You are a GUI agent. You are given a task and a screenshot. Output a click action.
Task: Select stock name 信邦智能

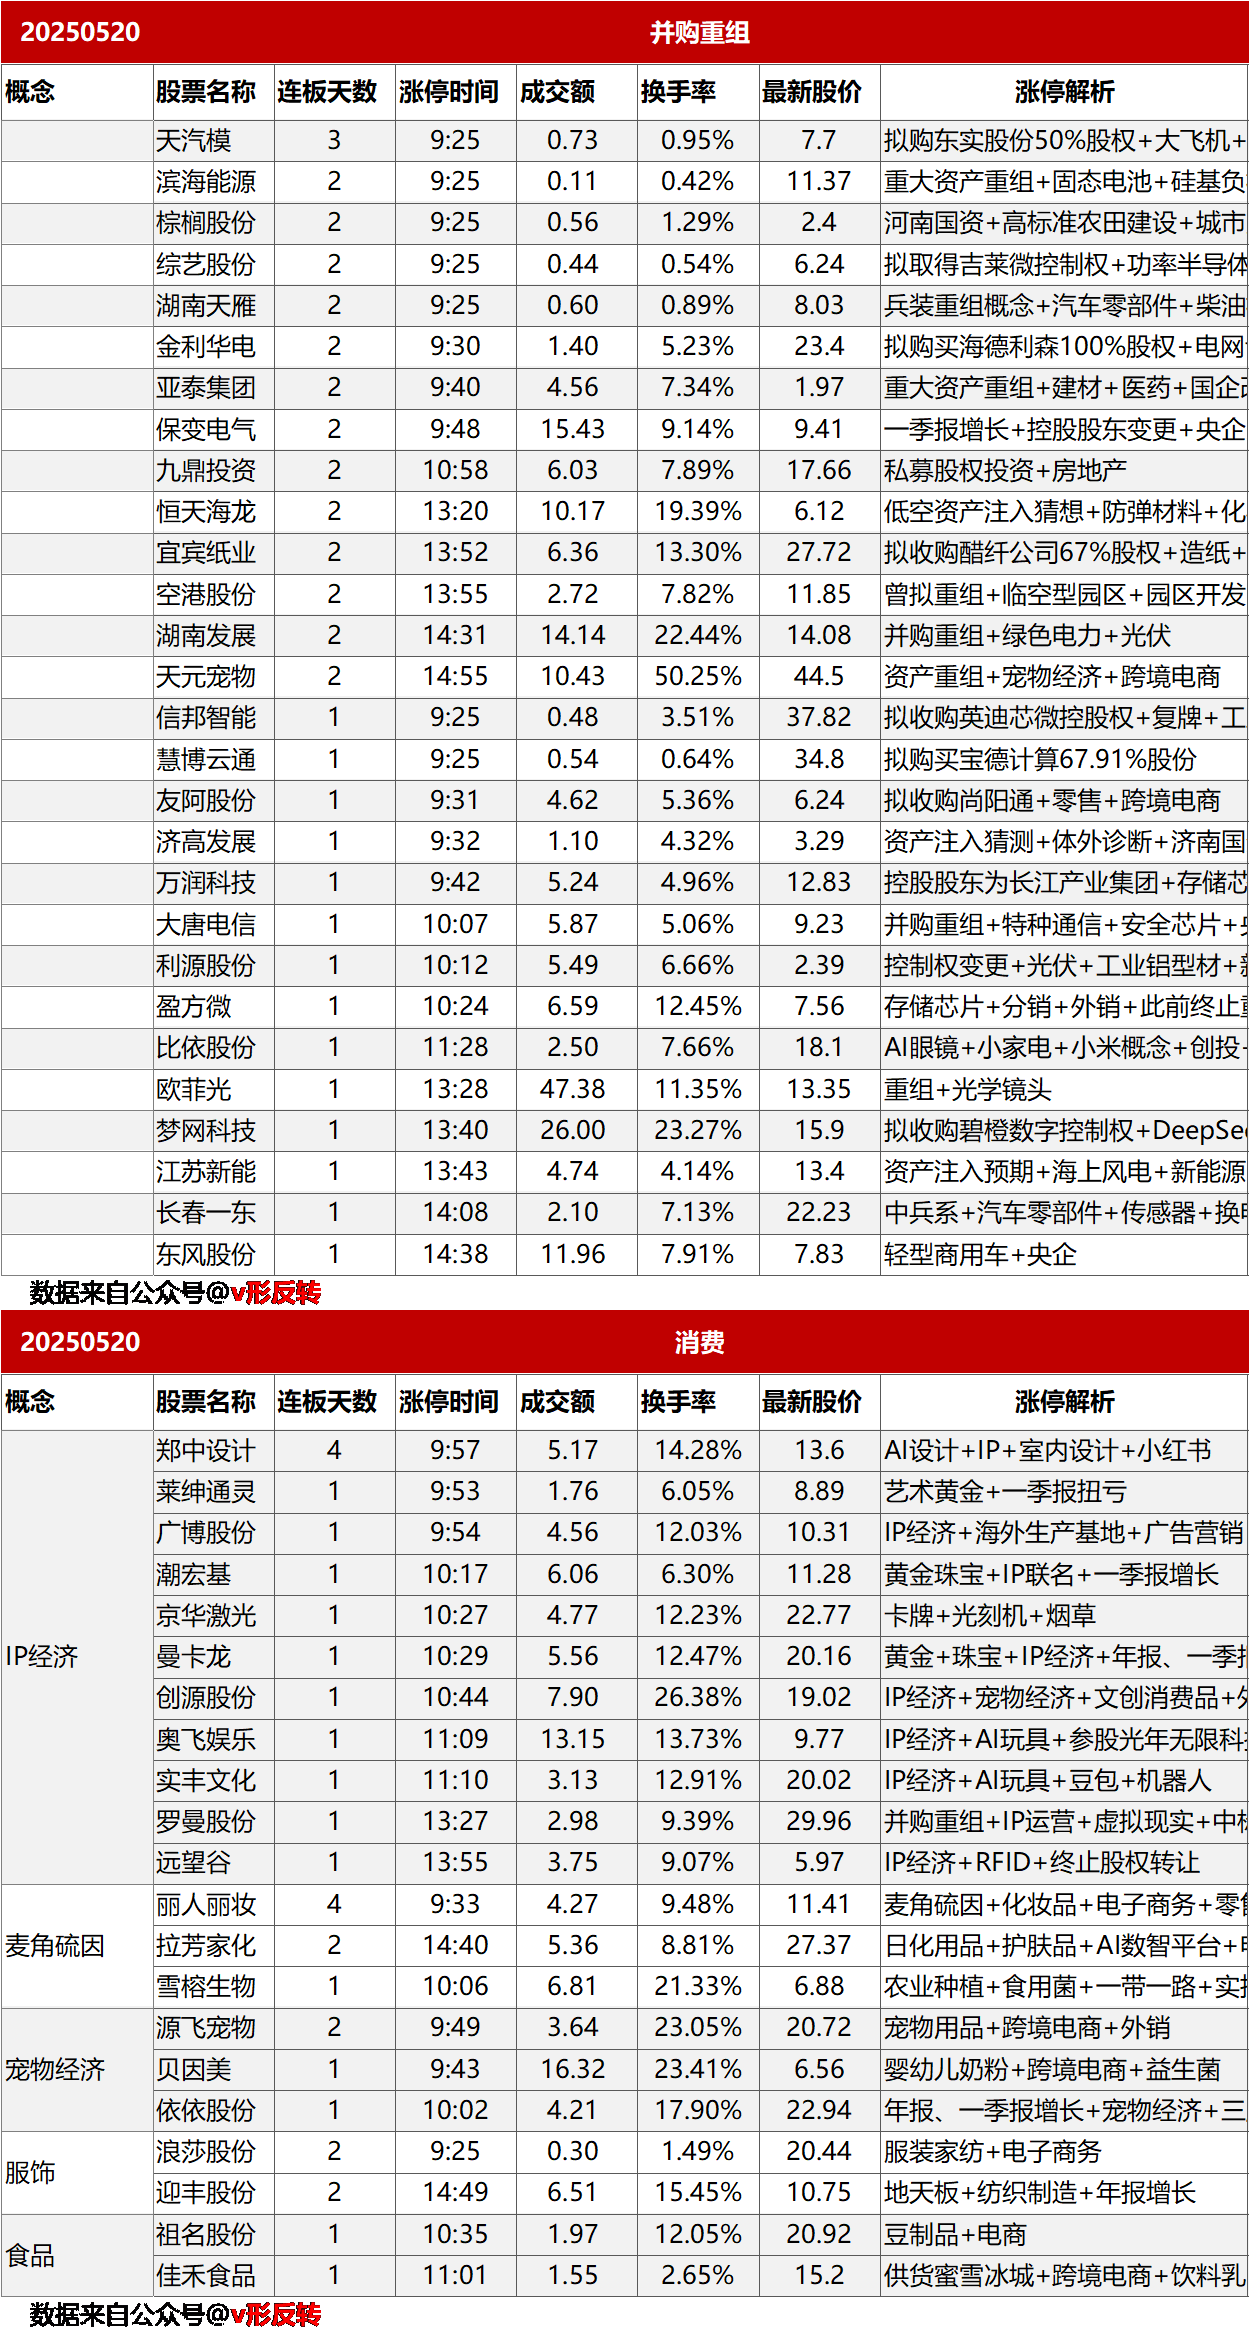206,717
